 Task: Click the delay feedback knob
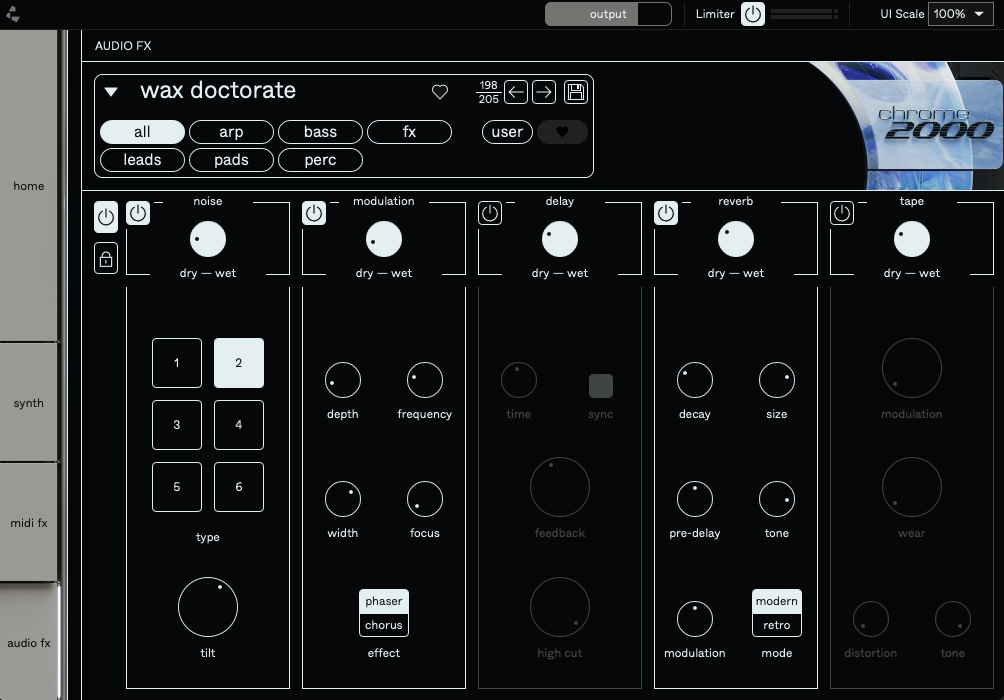pos(560,487)
